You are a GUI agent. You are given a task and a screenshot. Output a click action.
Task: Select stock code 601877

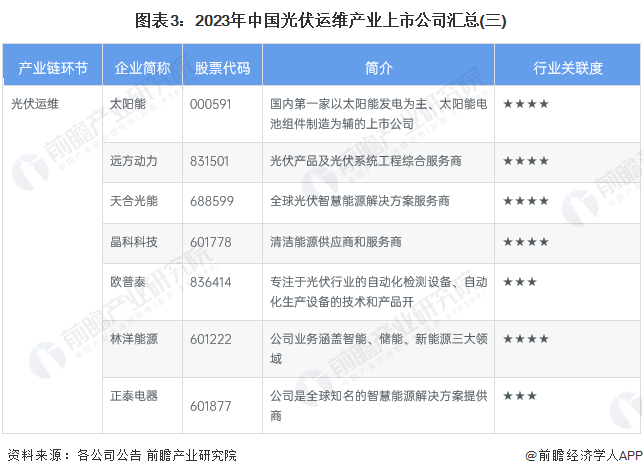coord(210,406)
